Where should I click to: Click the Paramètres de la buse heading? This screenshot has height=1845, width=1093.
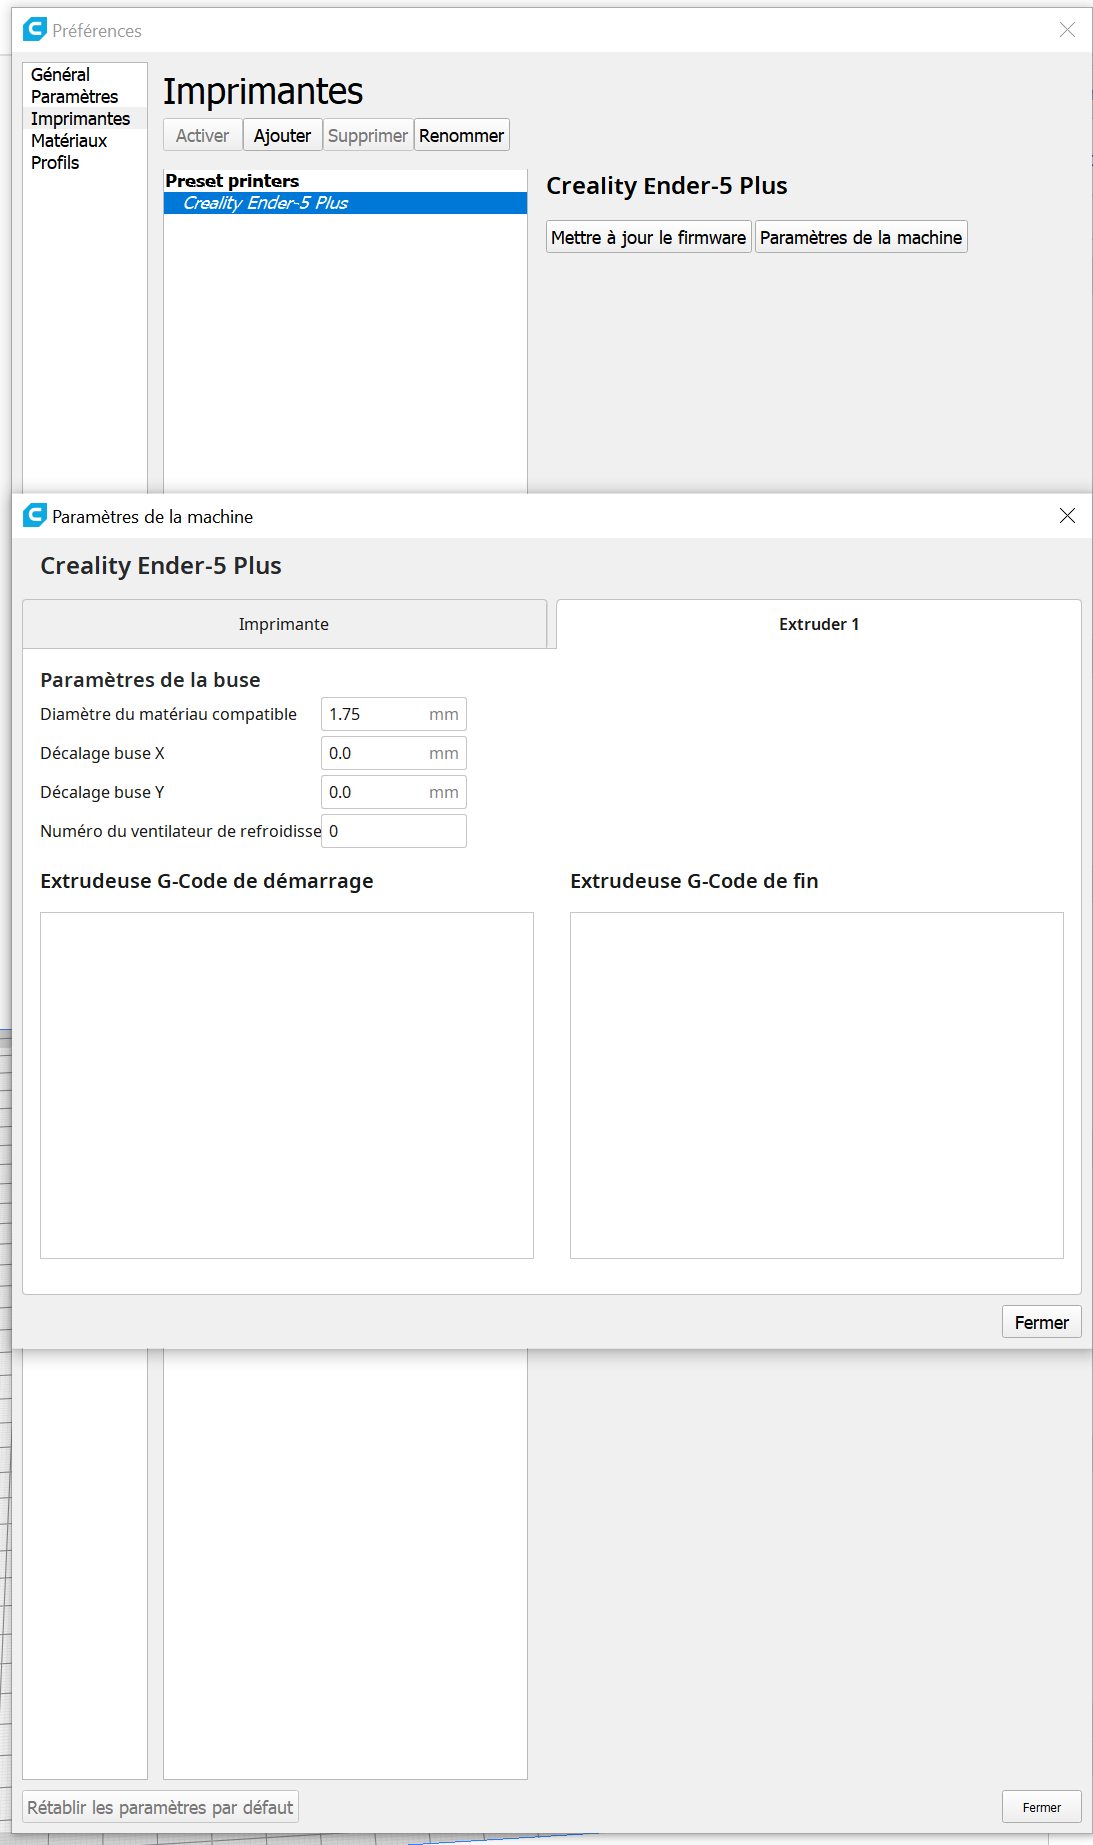point(150,680)
